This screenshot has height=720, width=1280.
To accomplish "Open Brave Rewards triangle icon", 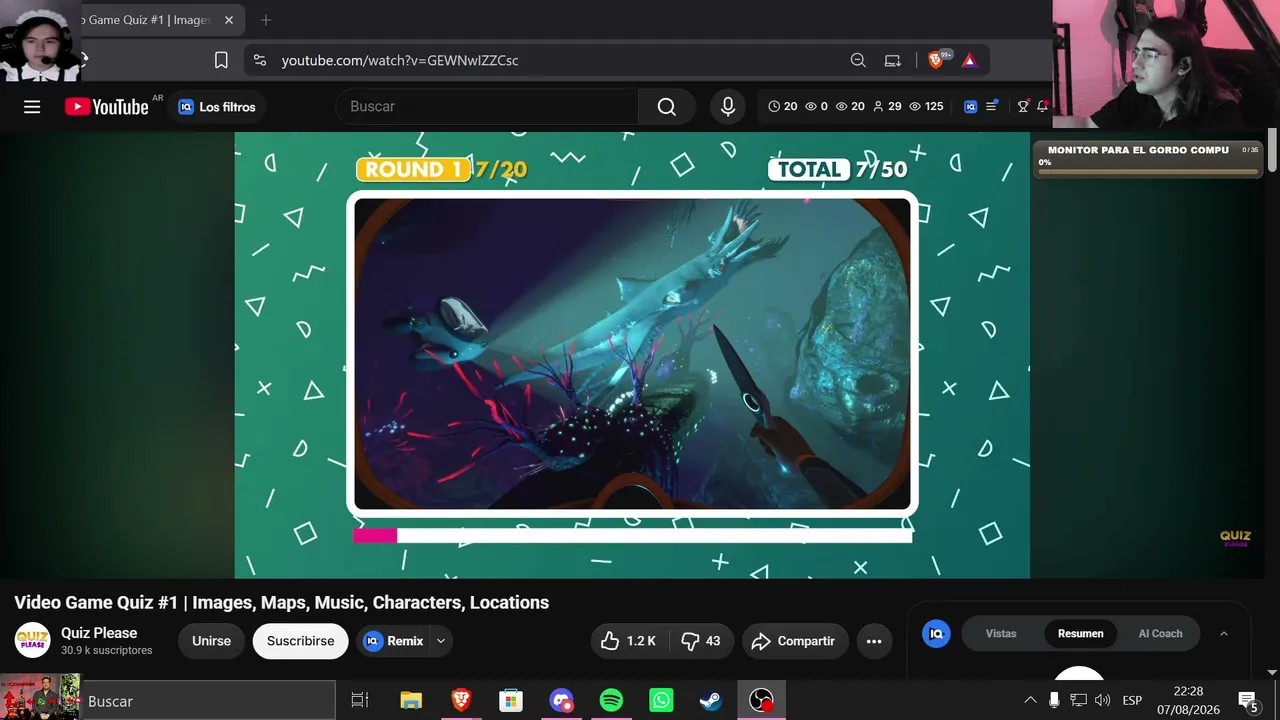I will click(969, 60).
